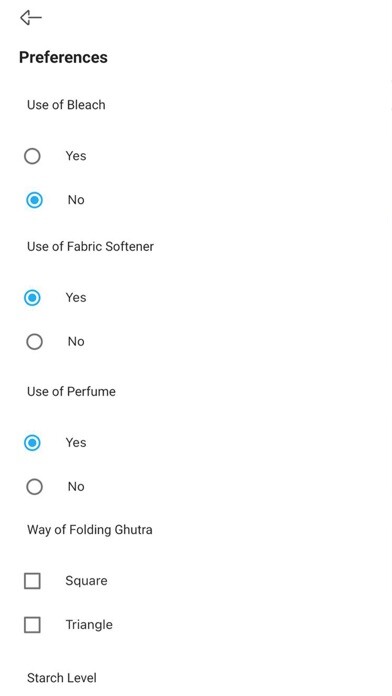The height and width of the screenshot is (696, 392).
Task: Click the Yes text under Fabric Softener
Action: [76, 298]
